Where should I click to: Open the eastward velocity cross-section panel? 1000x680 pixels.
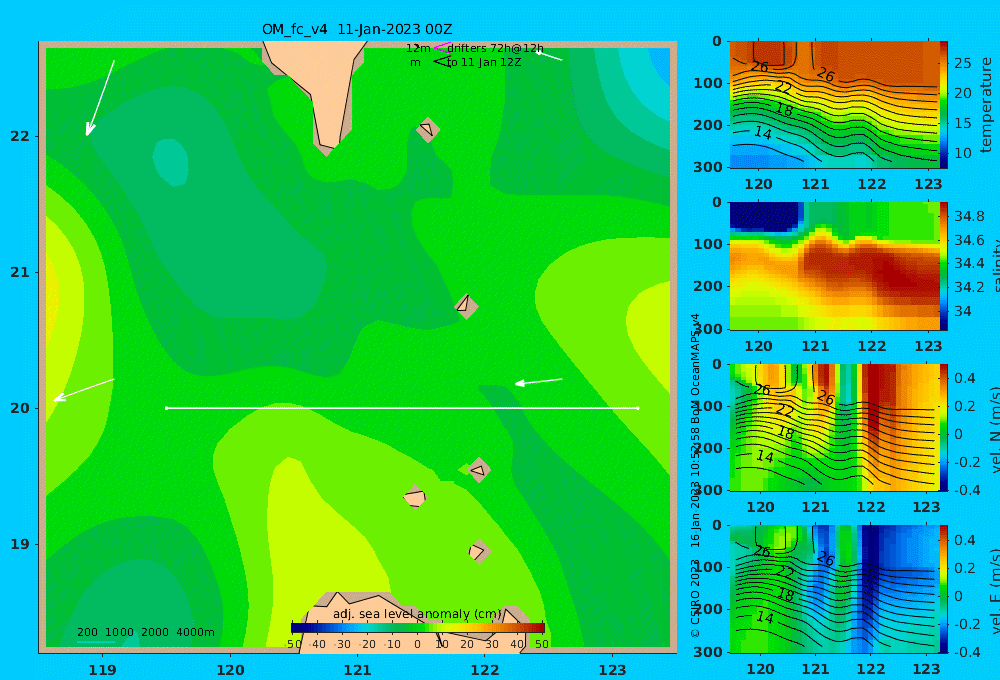click(834, 589)
